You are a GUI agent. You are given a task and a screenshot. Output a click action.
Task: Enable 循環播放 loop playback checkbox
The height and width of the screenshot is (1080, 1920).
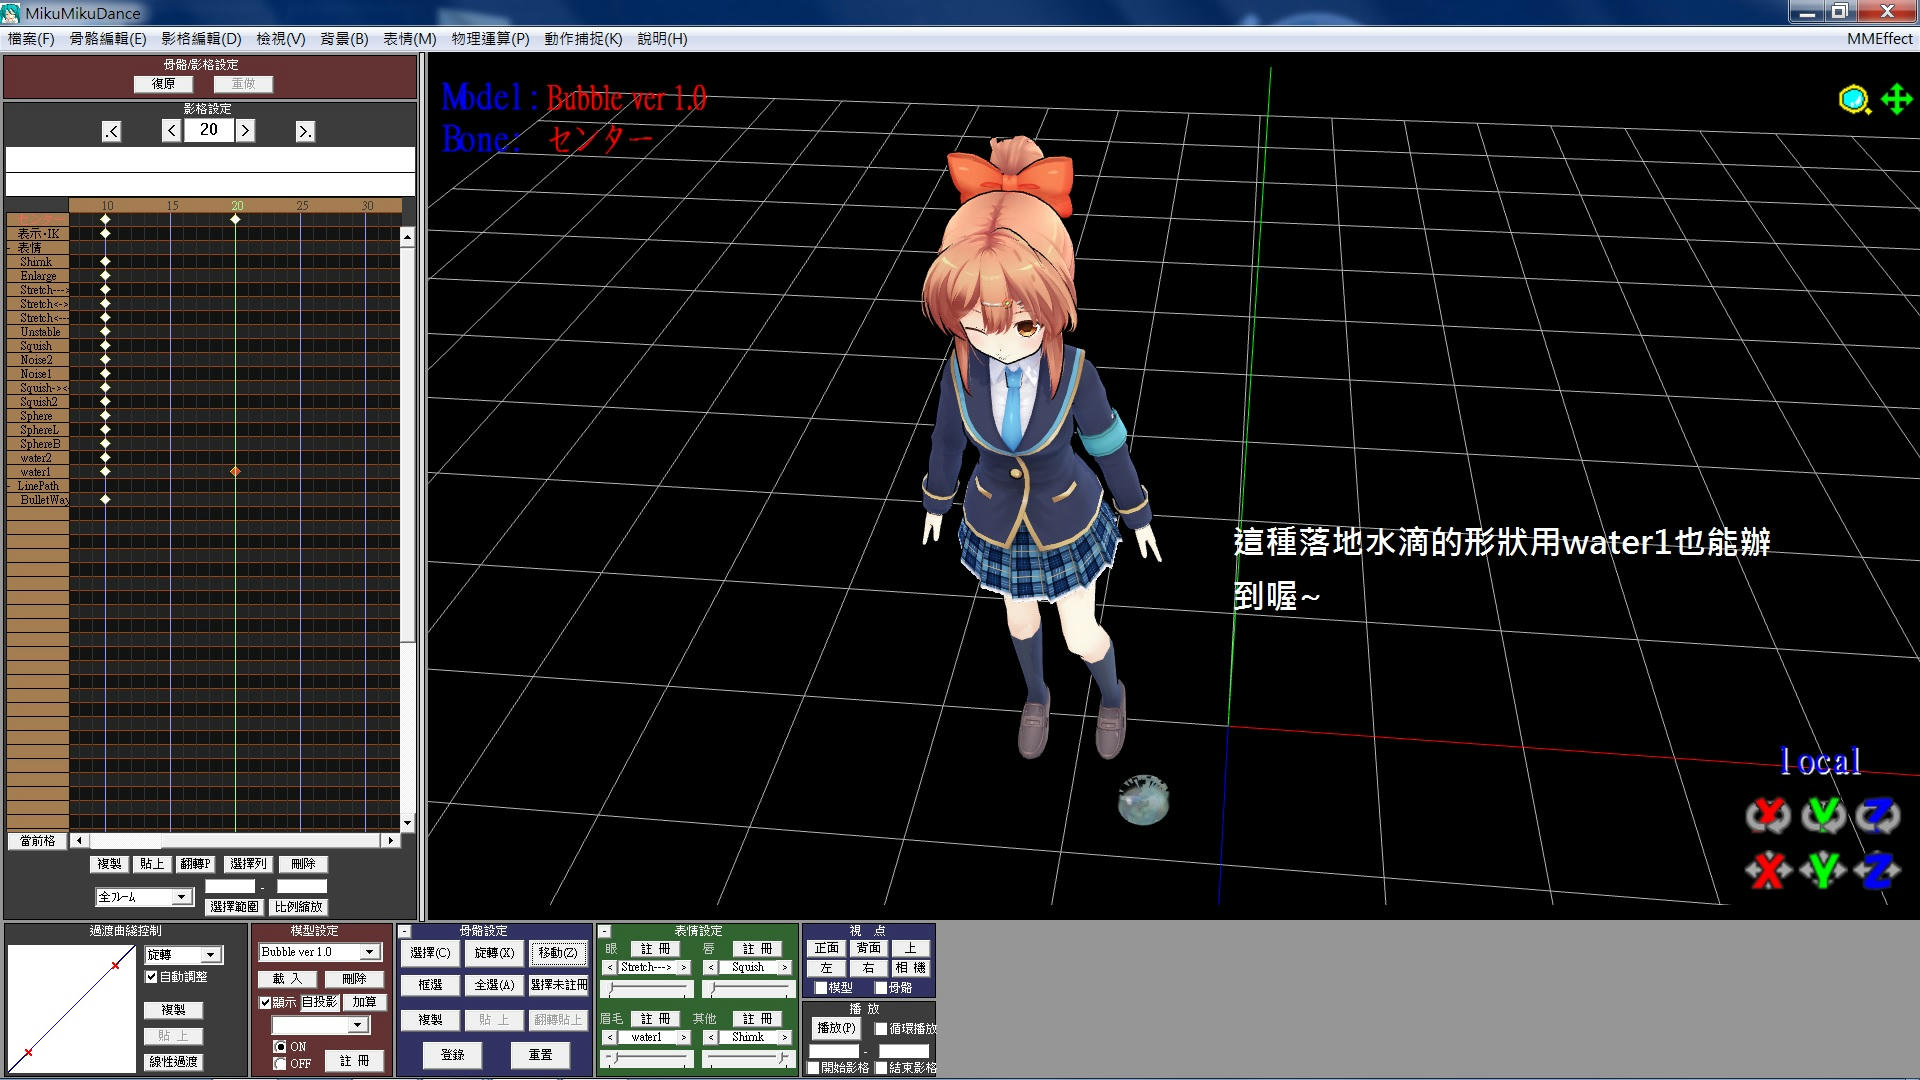coord(881,1029)
